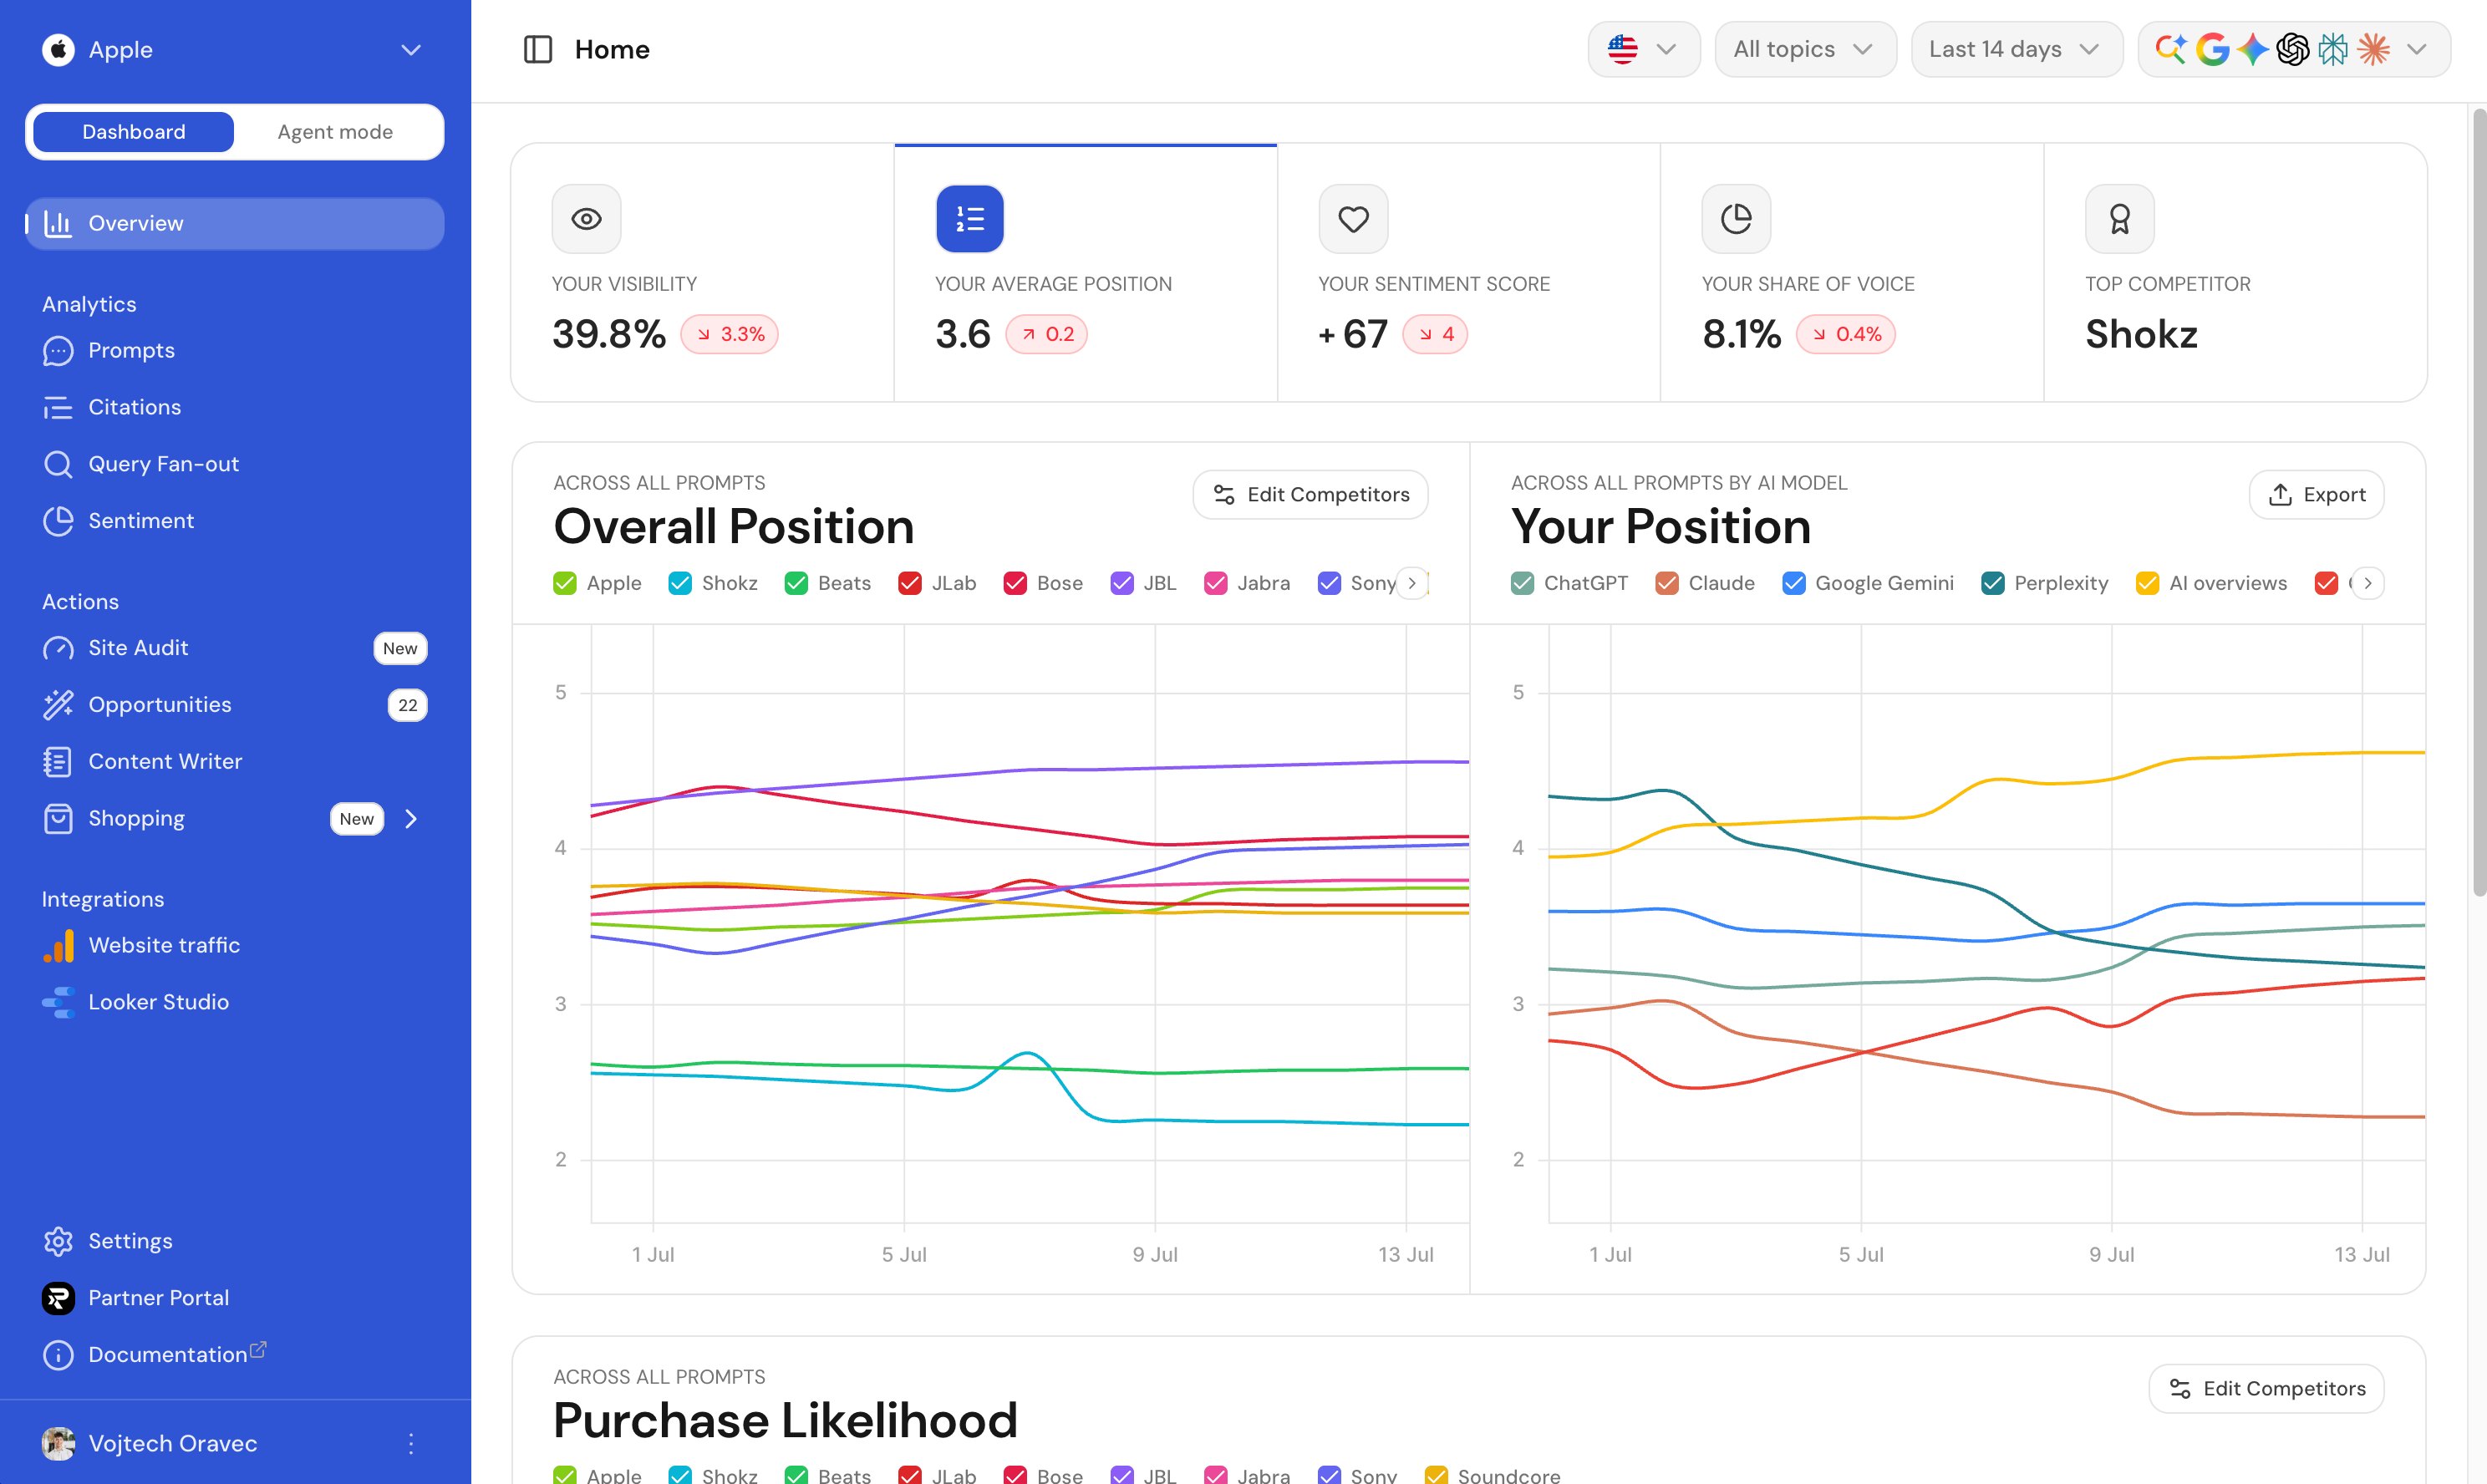Click the award icon on Top Competitor card
Viewport: 2487px width, 1484px height.
tap(2119, 218)
